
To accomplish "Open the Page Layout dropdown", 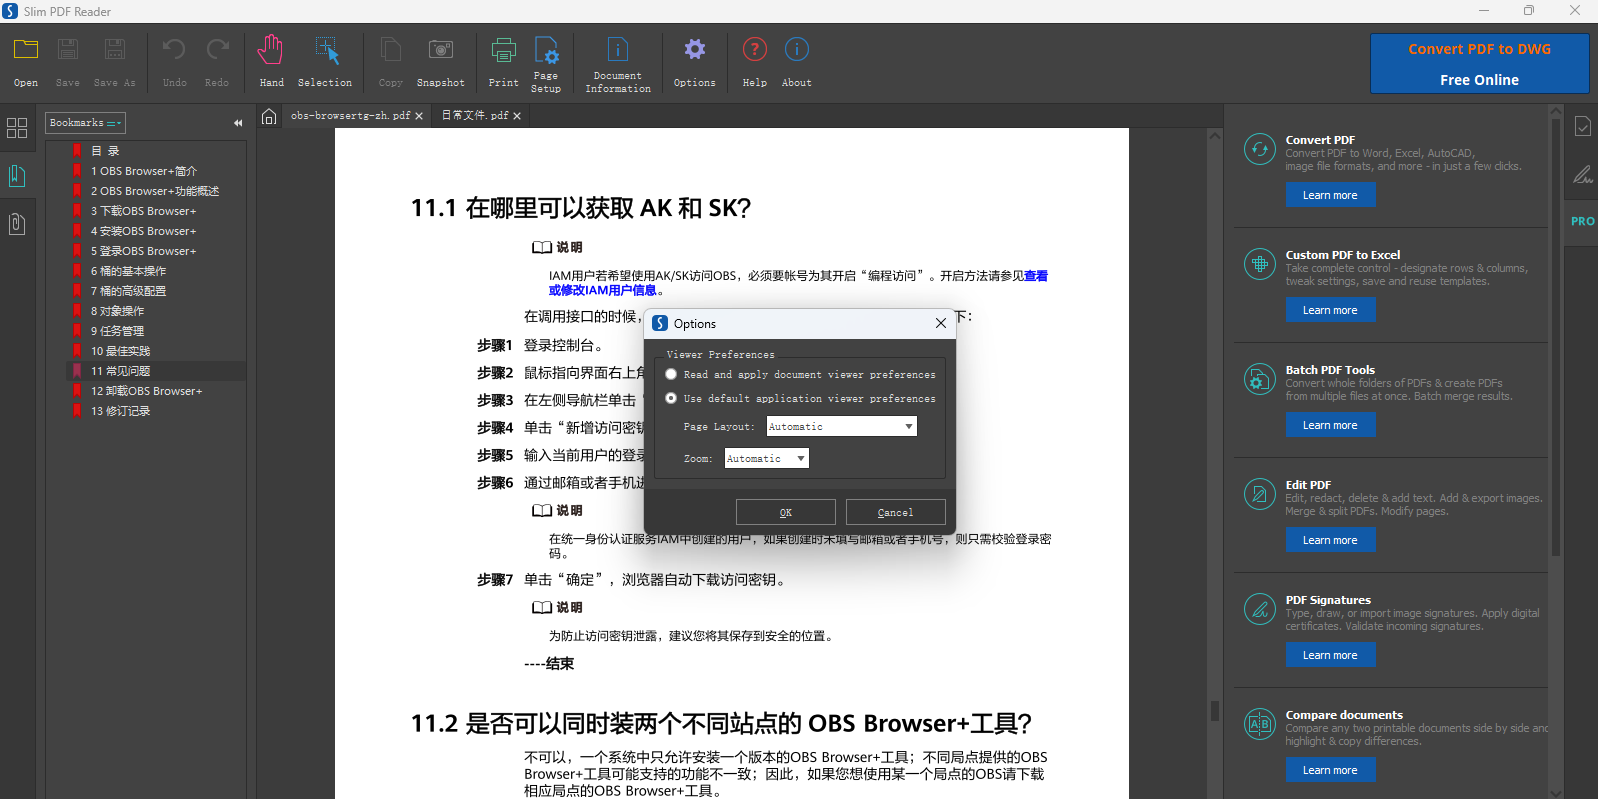I will [x=841, y=427].
